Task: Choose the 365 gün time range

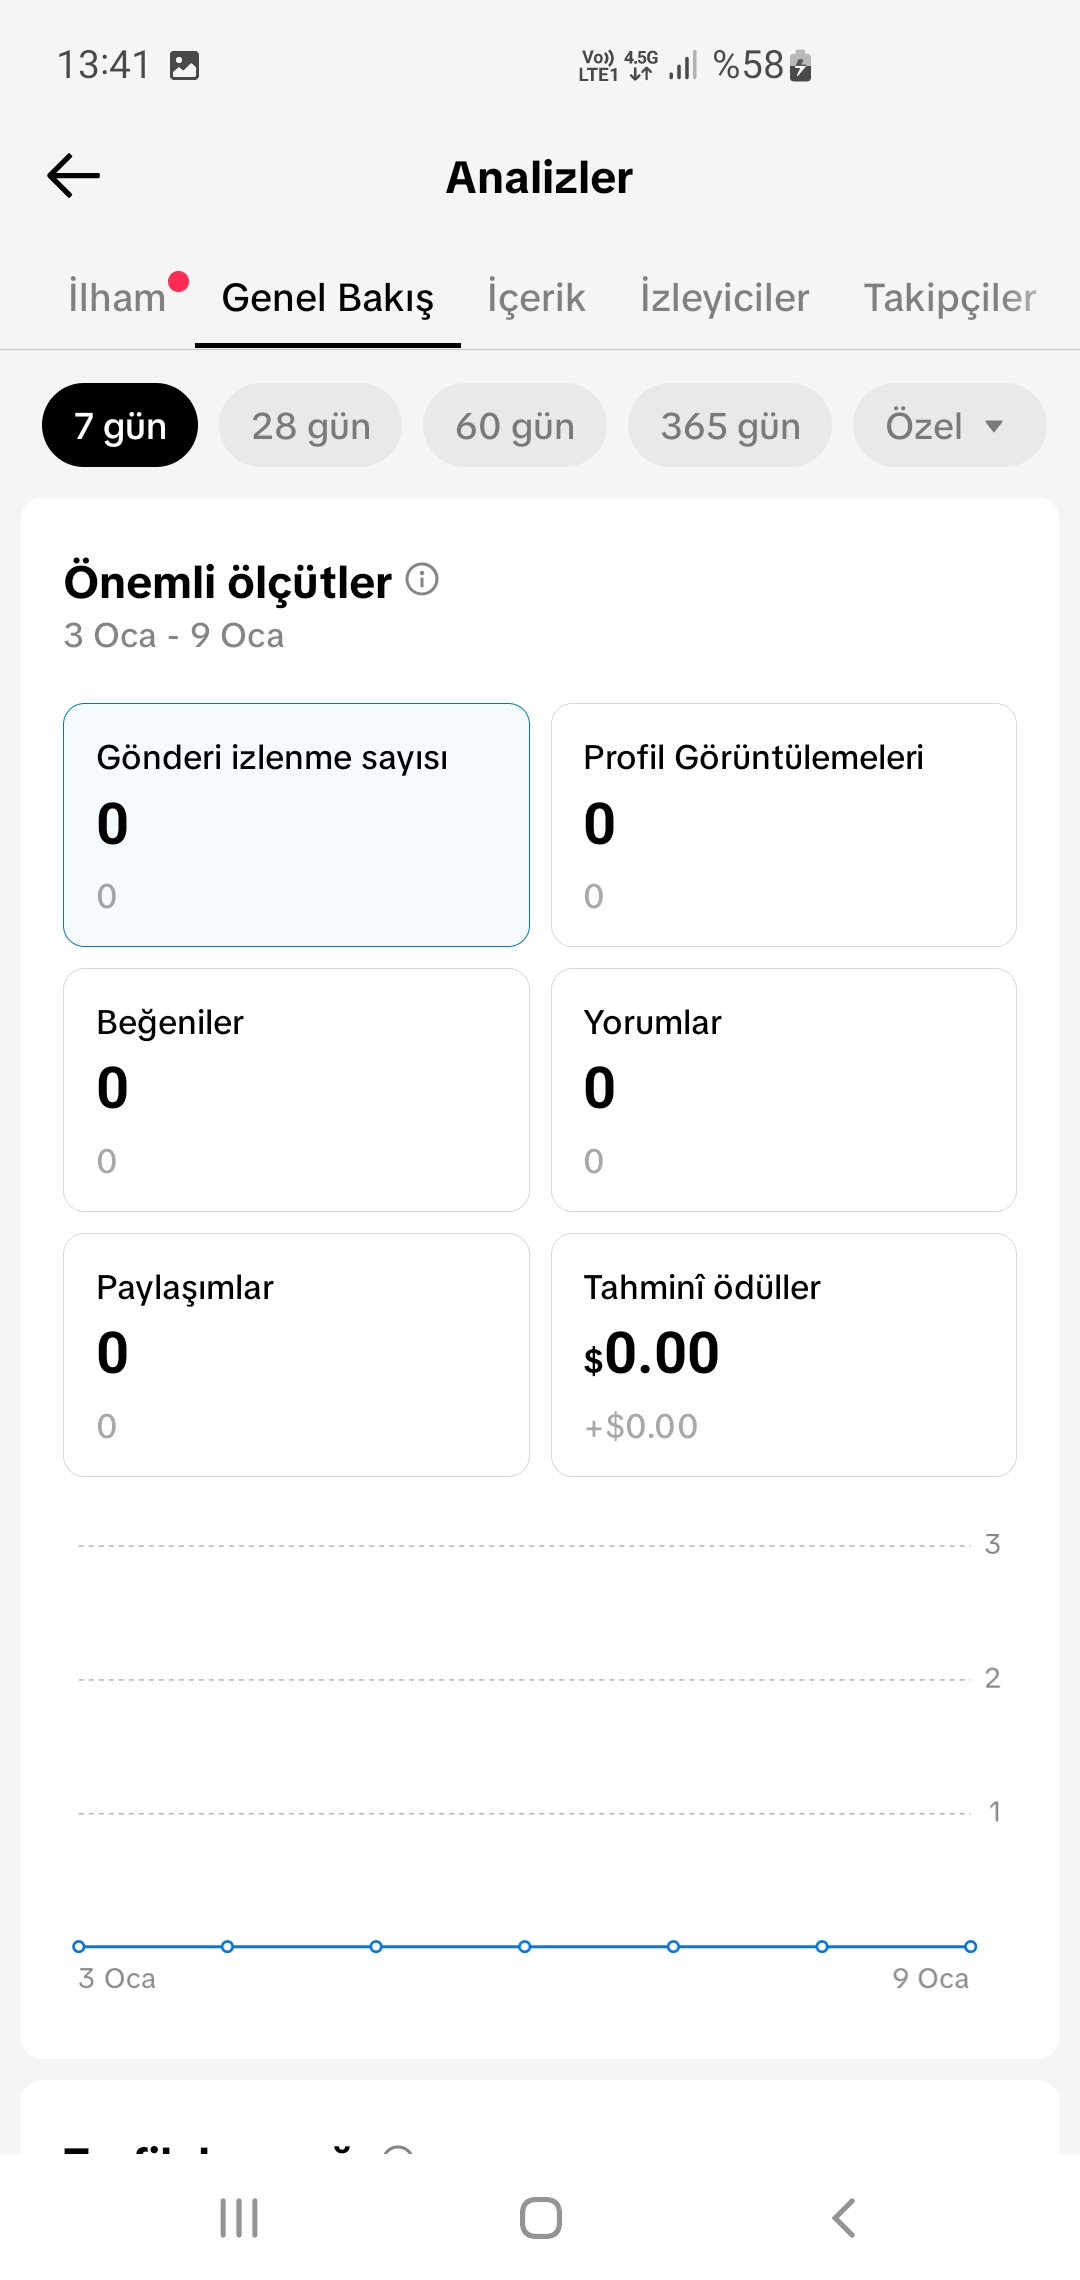Action: tap(730, 425)
